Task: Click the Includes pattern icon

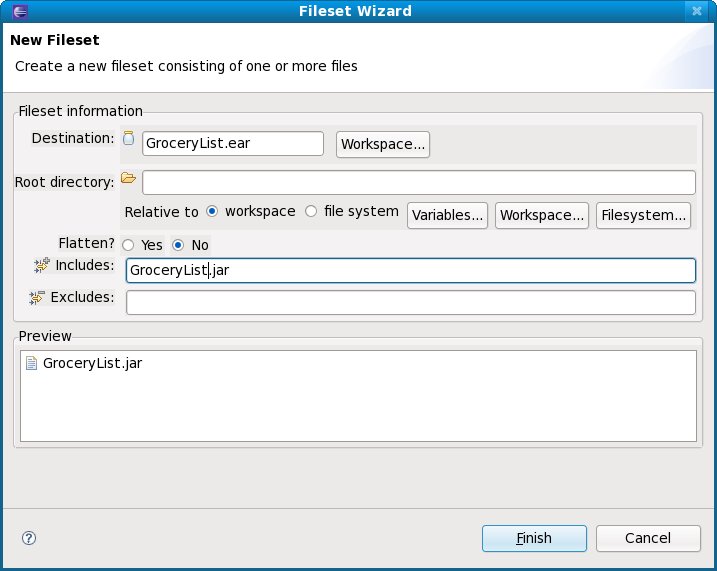Action: [41, 265]
